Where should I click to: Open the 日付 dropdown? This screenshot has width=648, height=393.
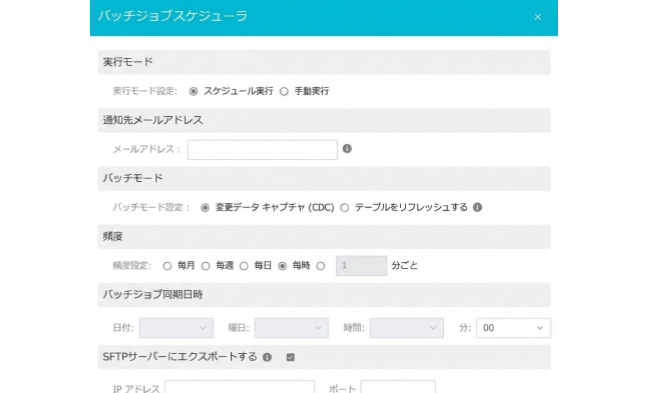[176, 328]
